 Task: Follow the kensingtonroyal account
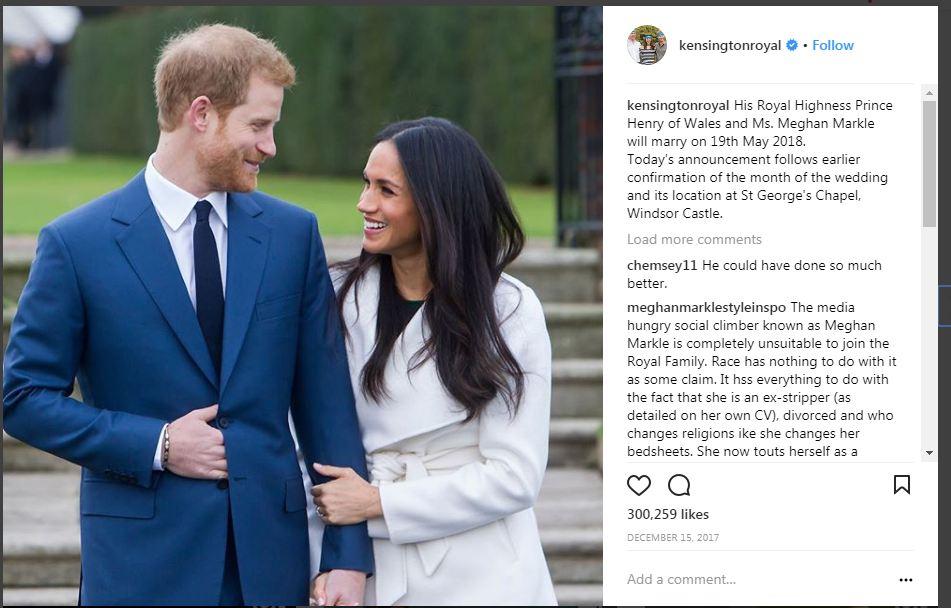point(833,46)
